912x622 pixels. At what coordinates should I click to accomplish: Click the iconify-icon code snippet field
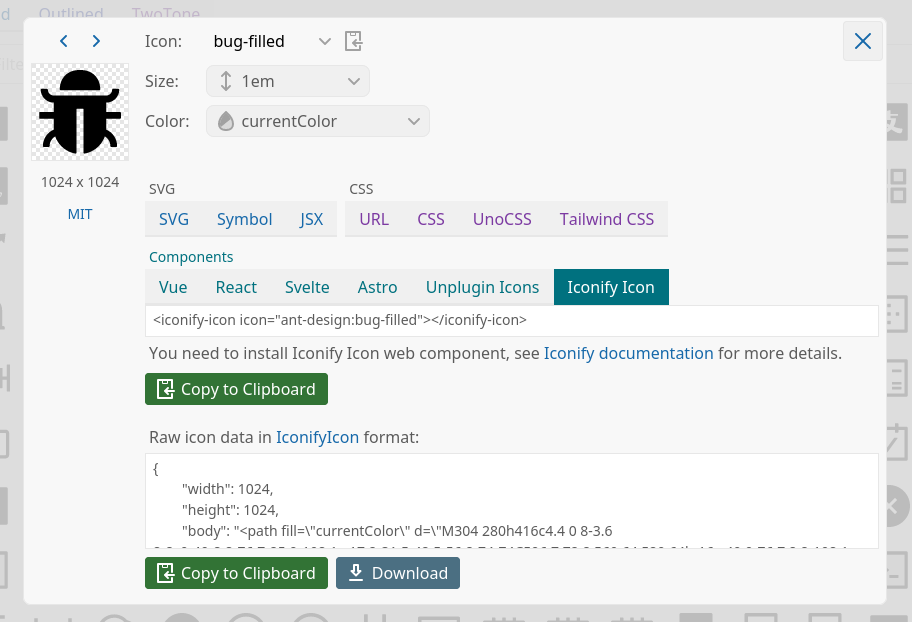tap(511, 321)
